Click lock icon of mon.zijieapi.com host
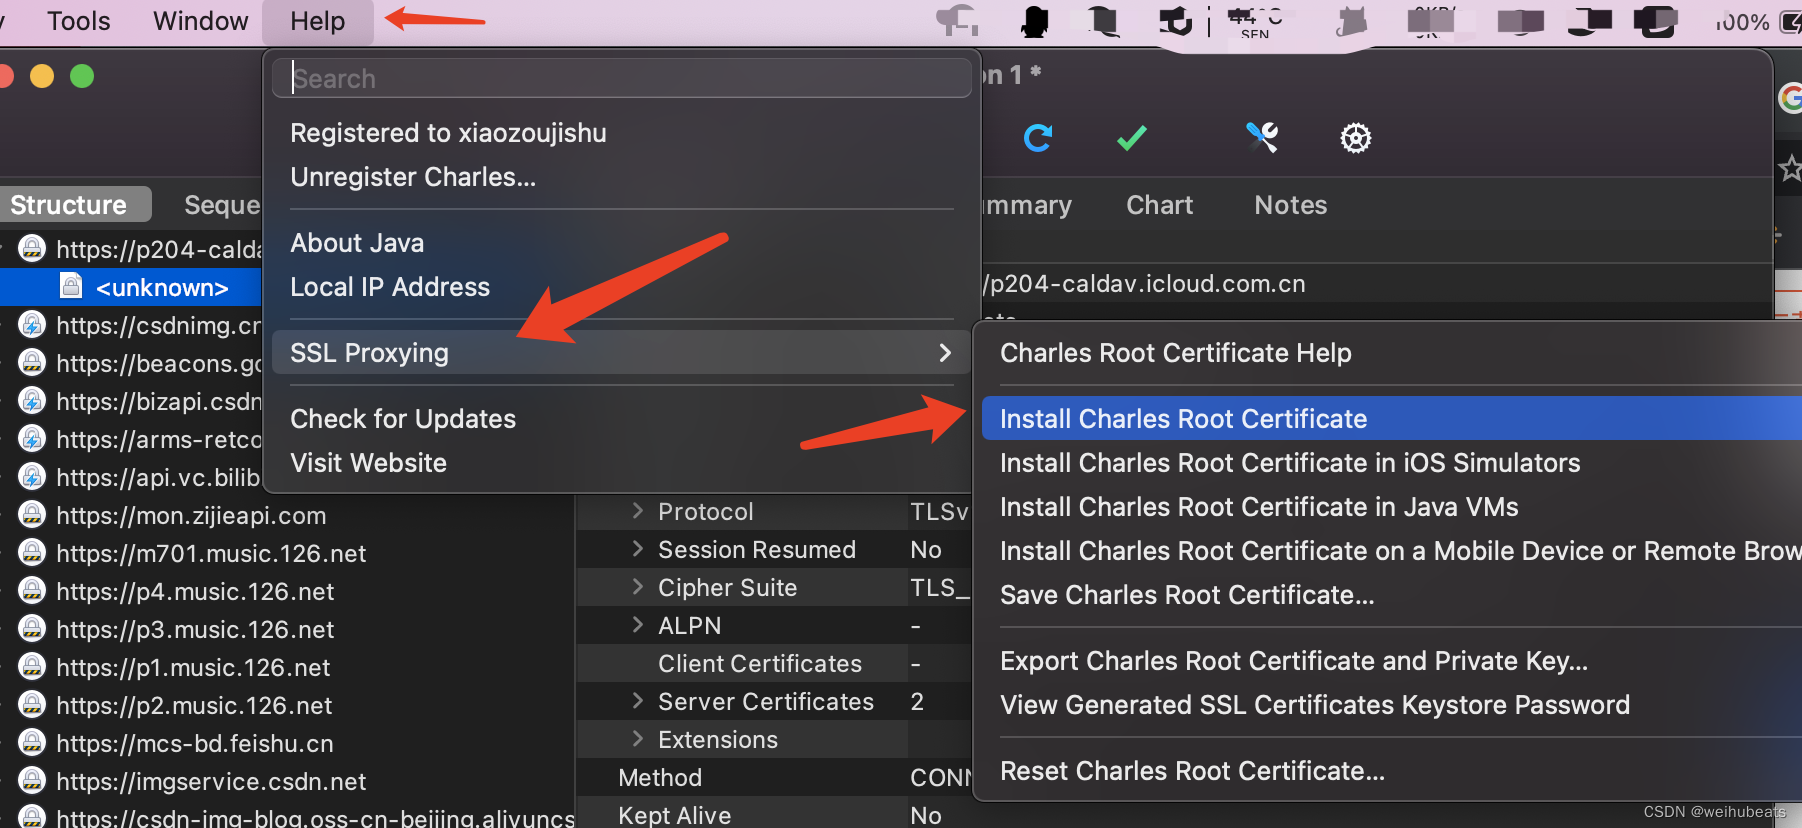Image resolution: width=1802 pixels, height=828 pixels. (x=32, y=514)
